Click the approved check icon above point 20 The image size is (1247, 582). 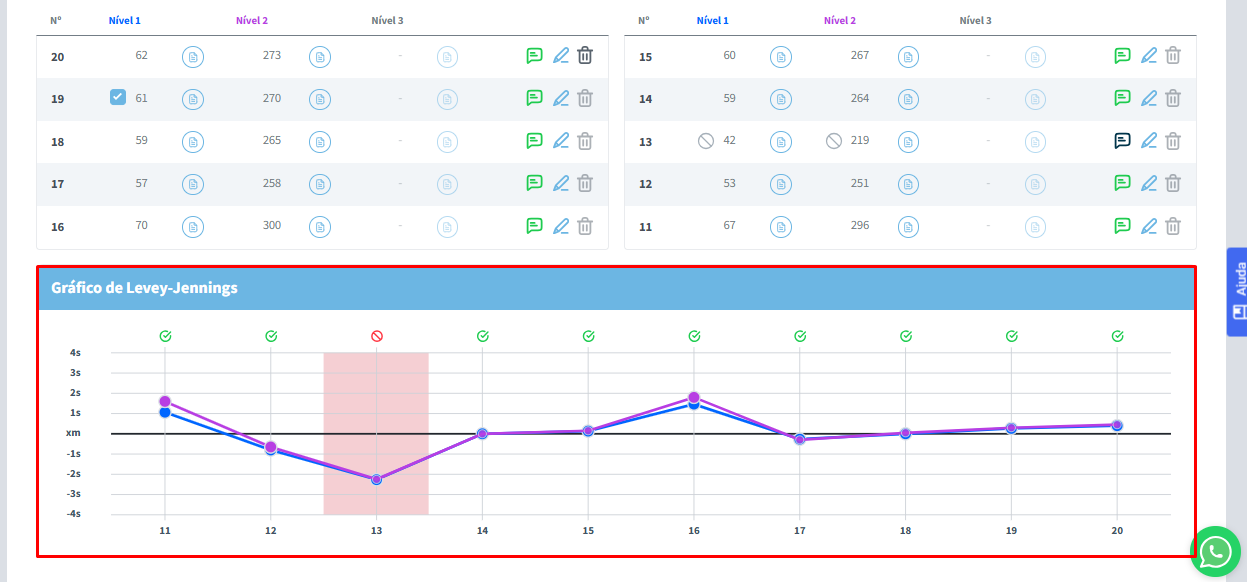[1117, 336]
